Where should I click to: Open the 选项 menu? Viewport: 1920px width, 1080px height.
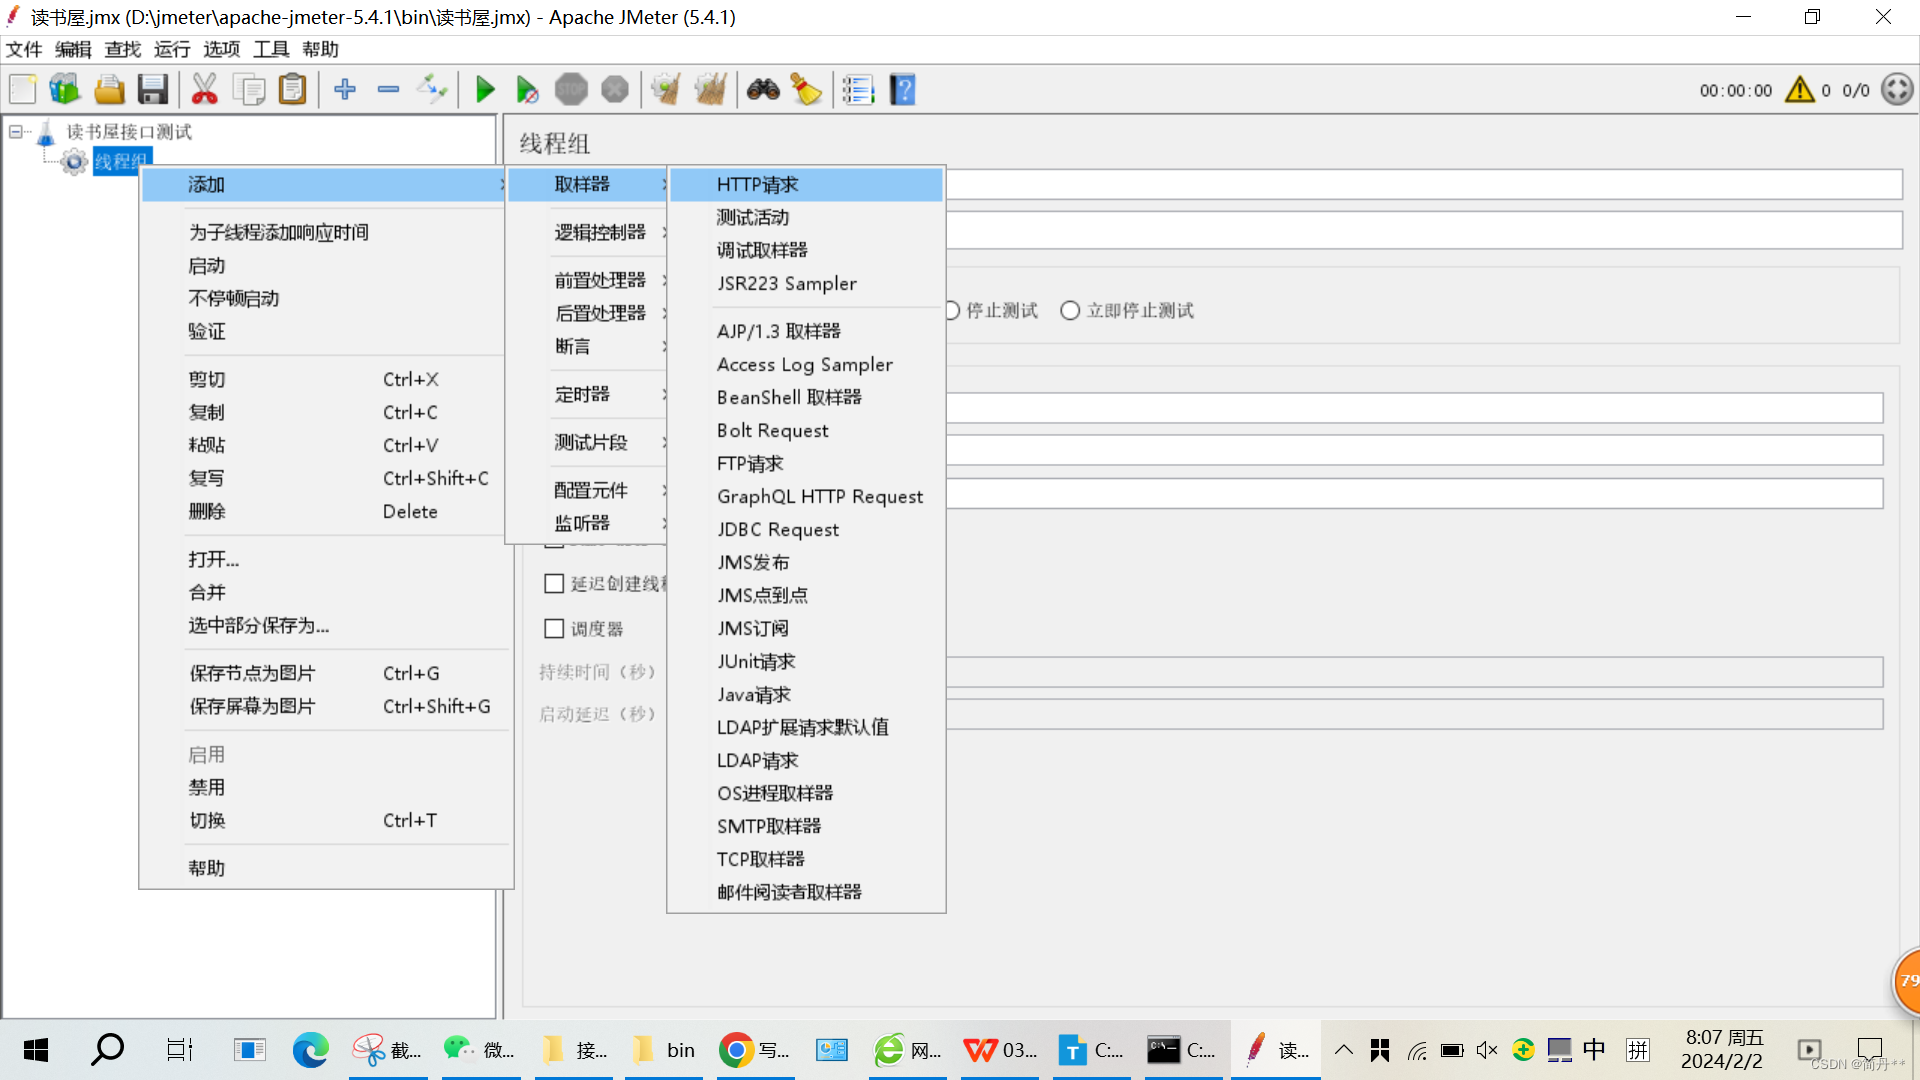coord(222,50)
